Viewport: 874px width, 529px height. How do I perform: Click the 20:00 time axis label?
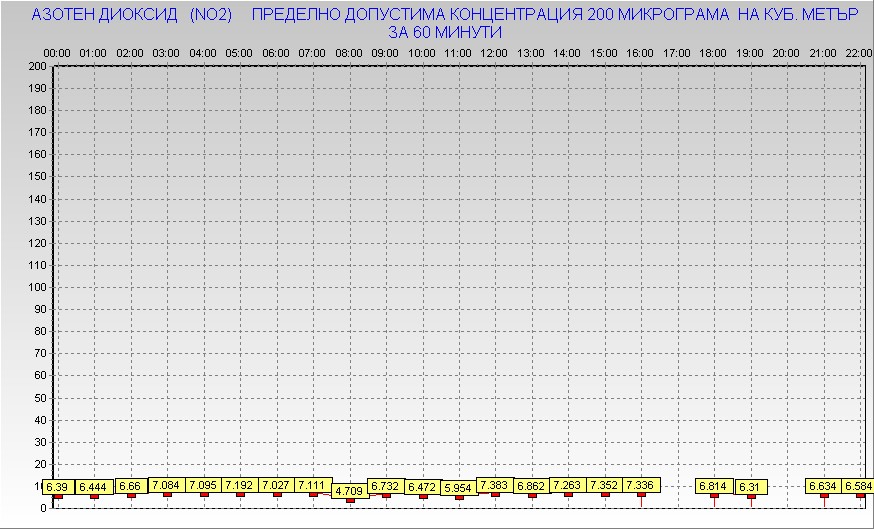(786, 52)
